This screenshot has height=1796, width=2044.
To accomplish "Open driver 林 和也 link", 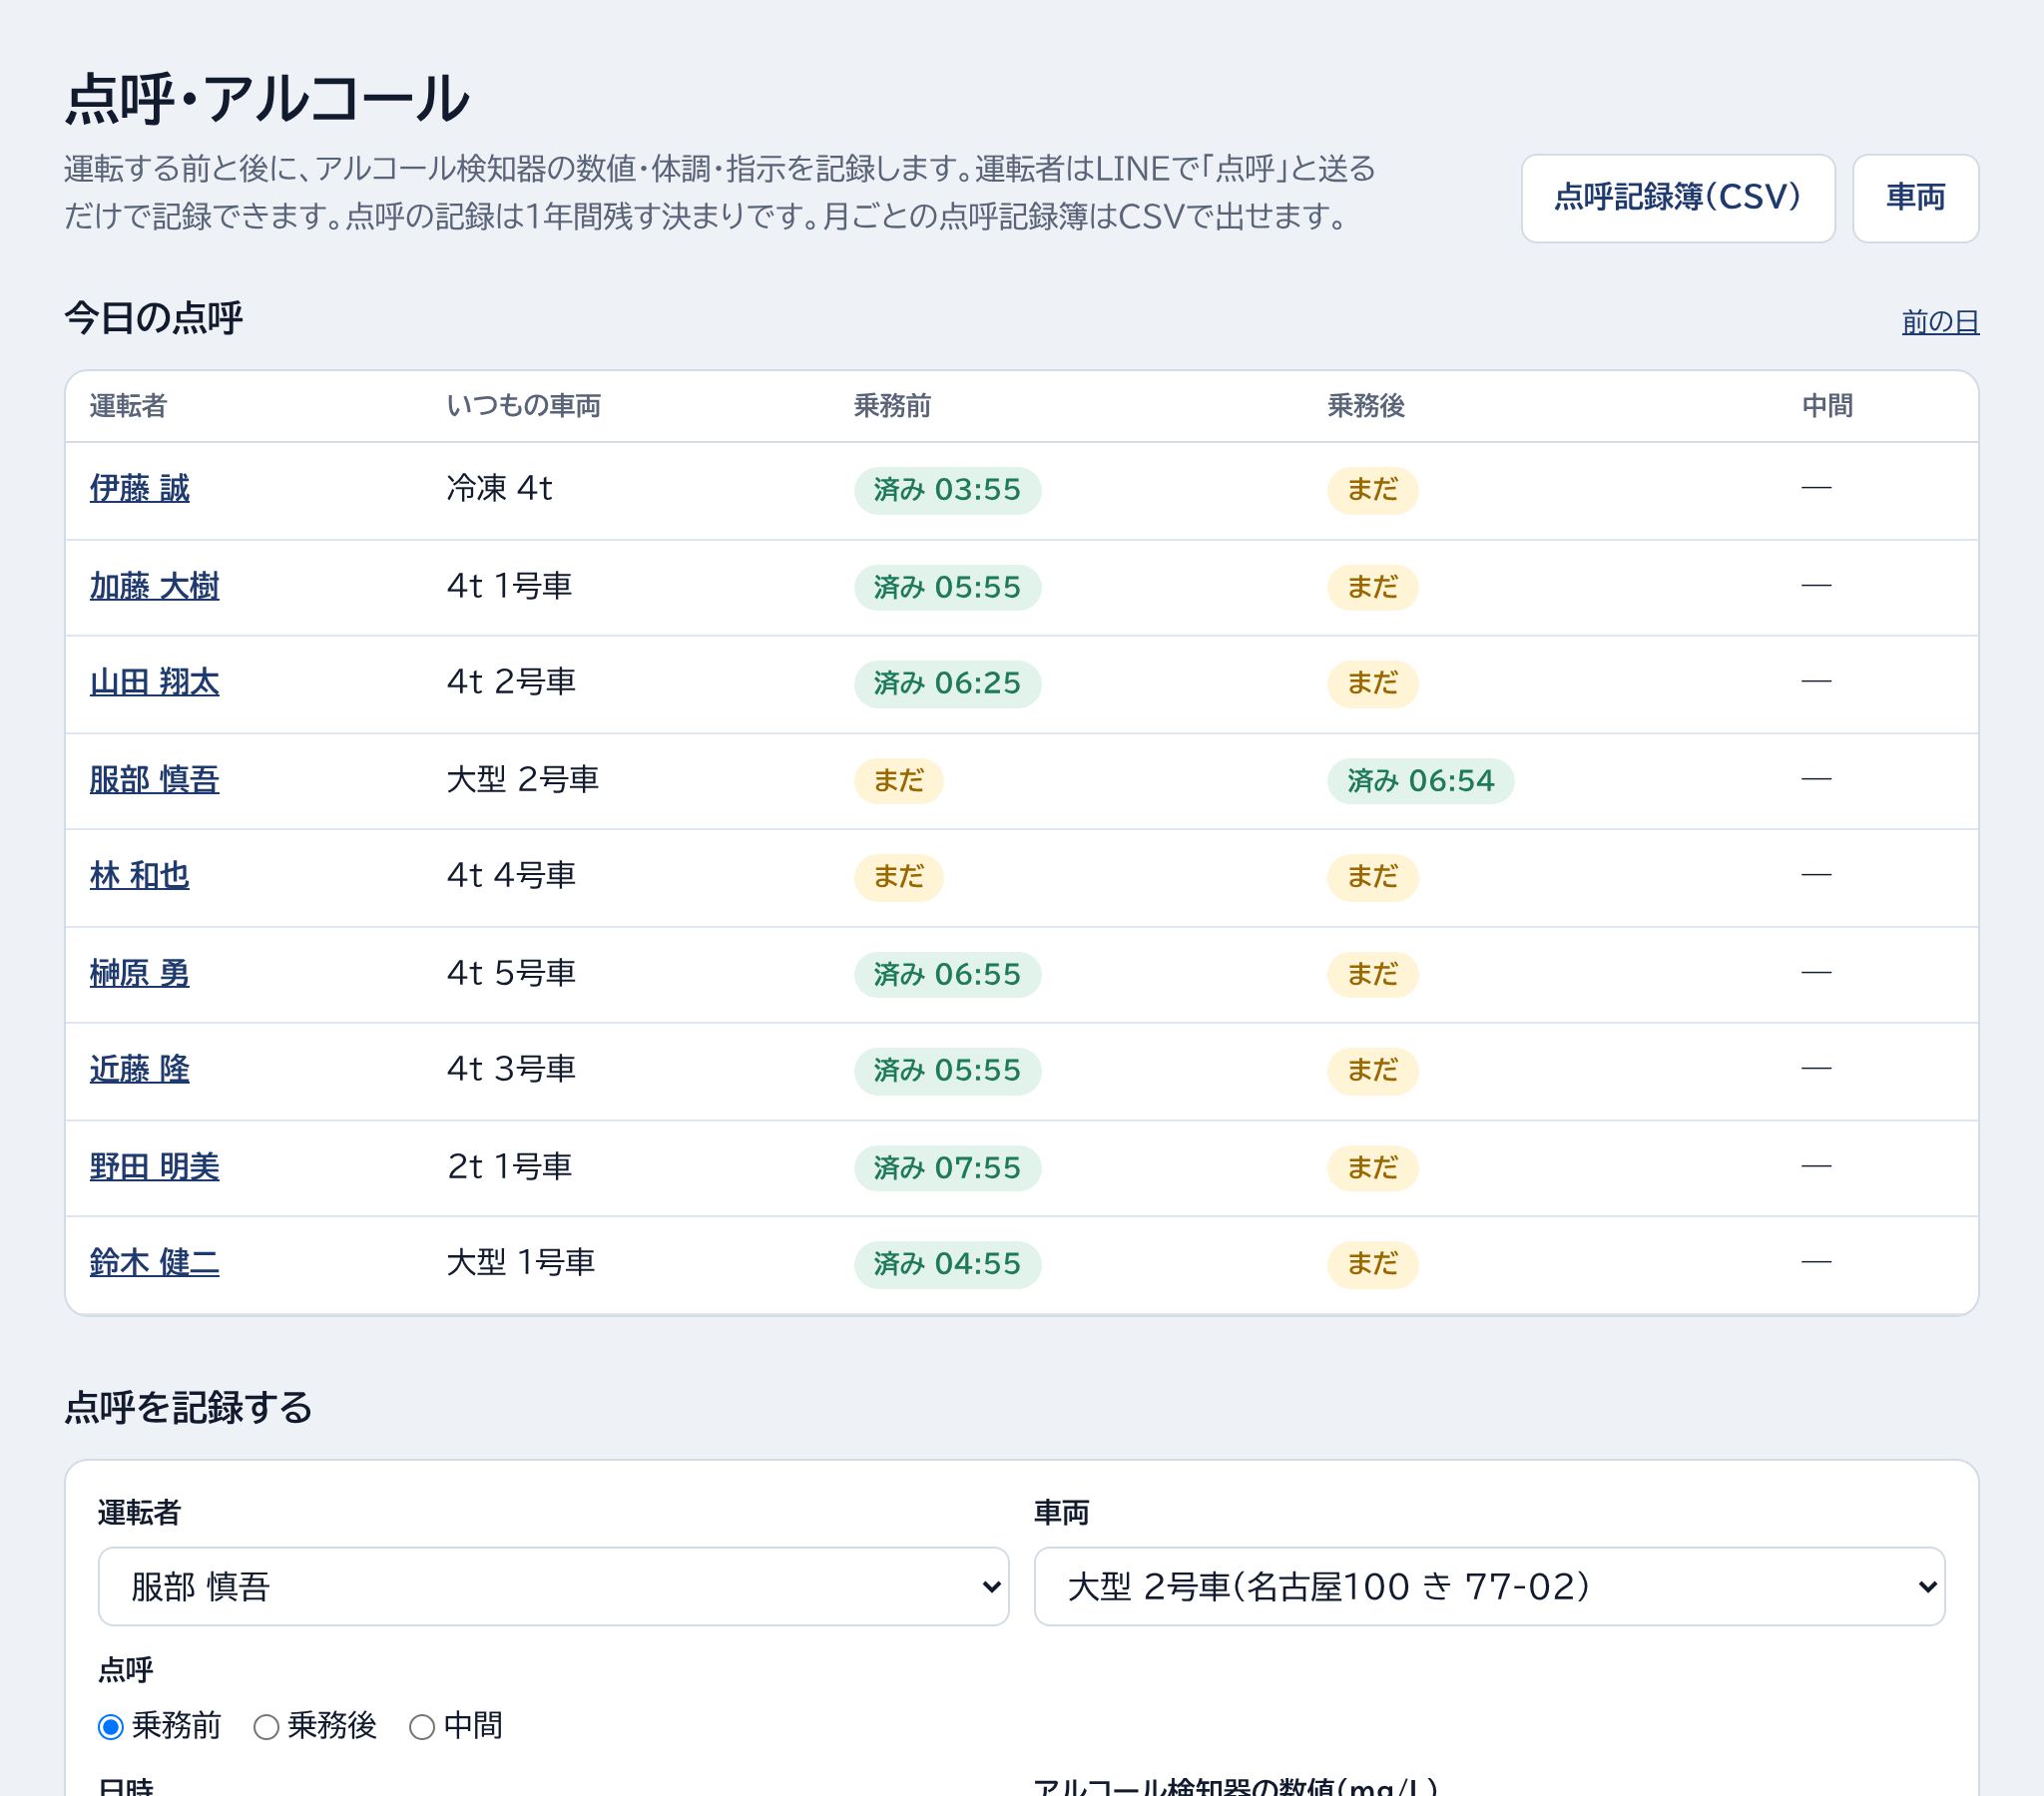I will [139, 876].
